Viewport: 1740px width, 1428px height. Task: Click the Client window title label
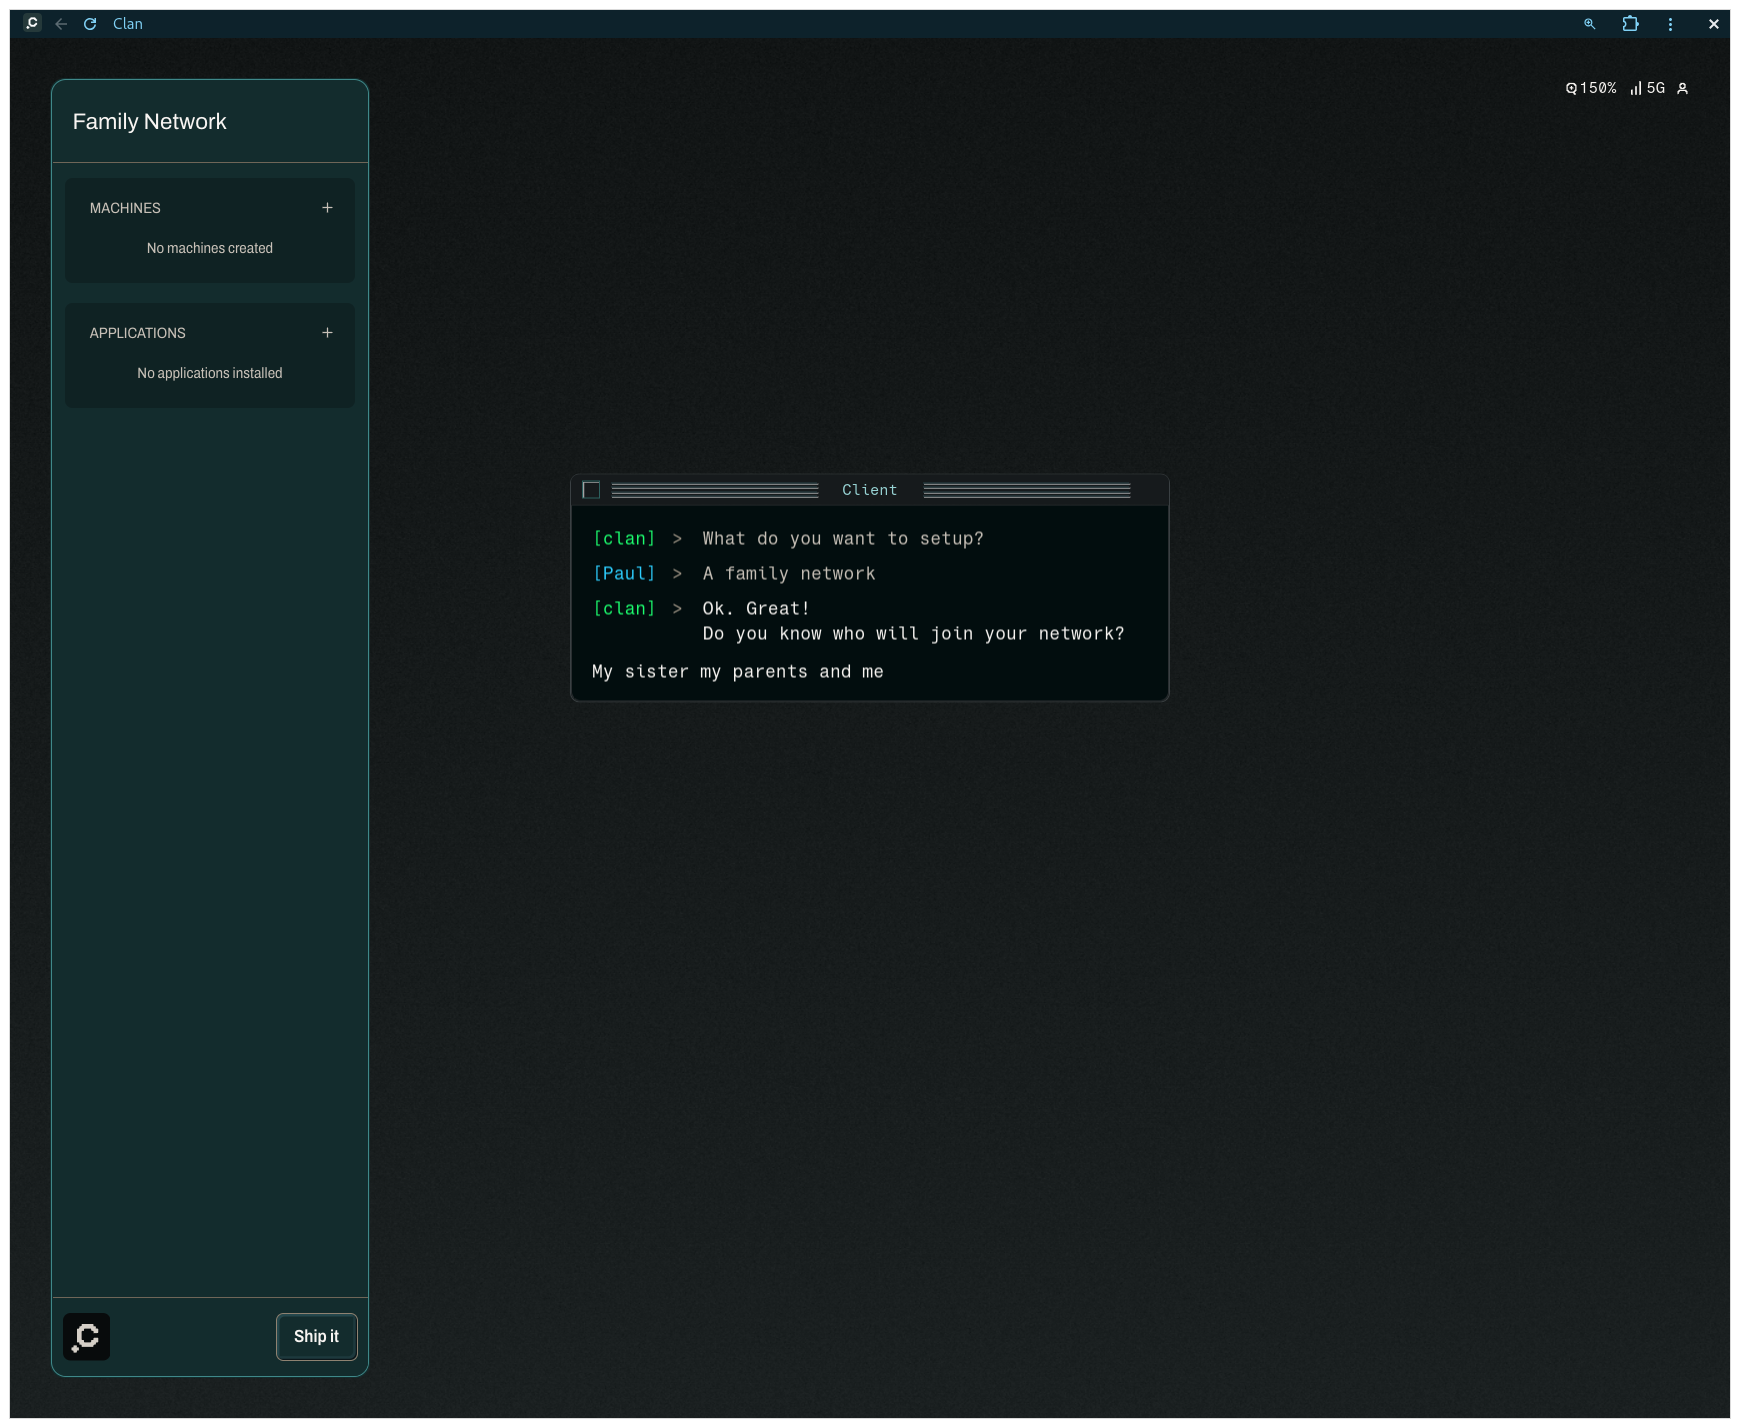pyautogui.click(x=869, y=490)
